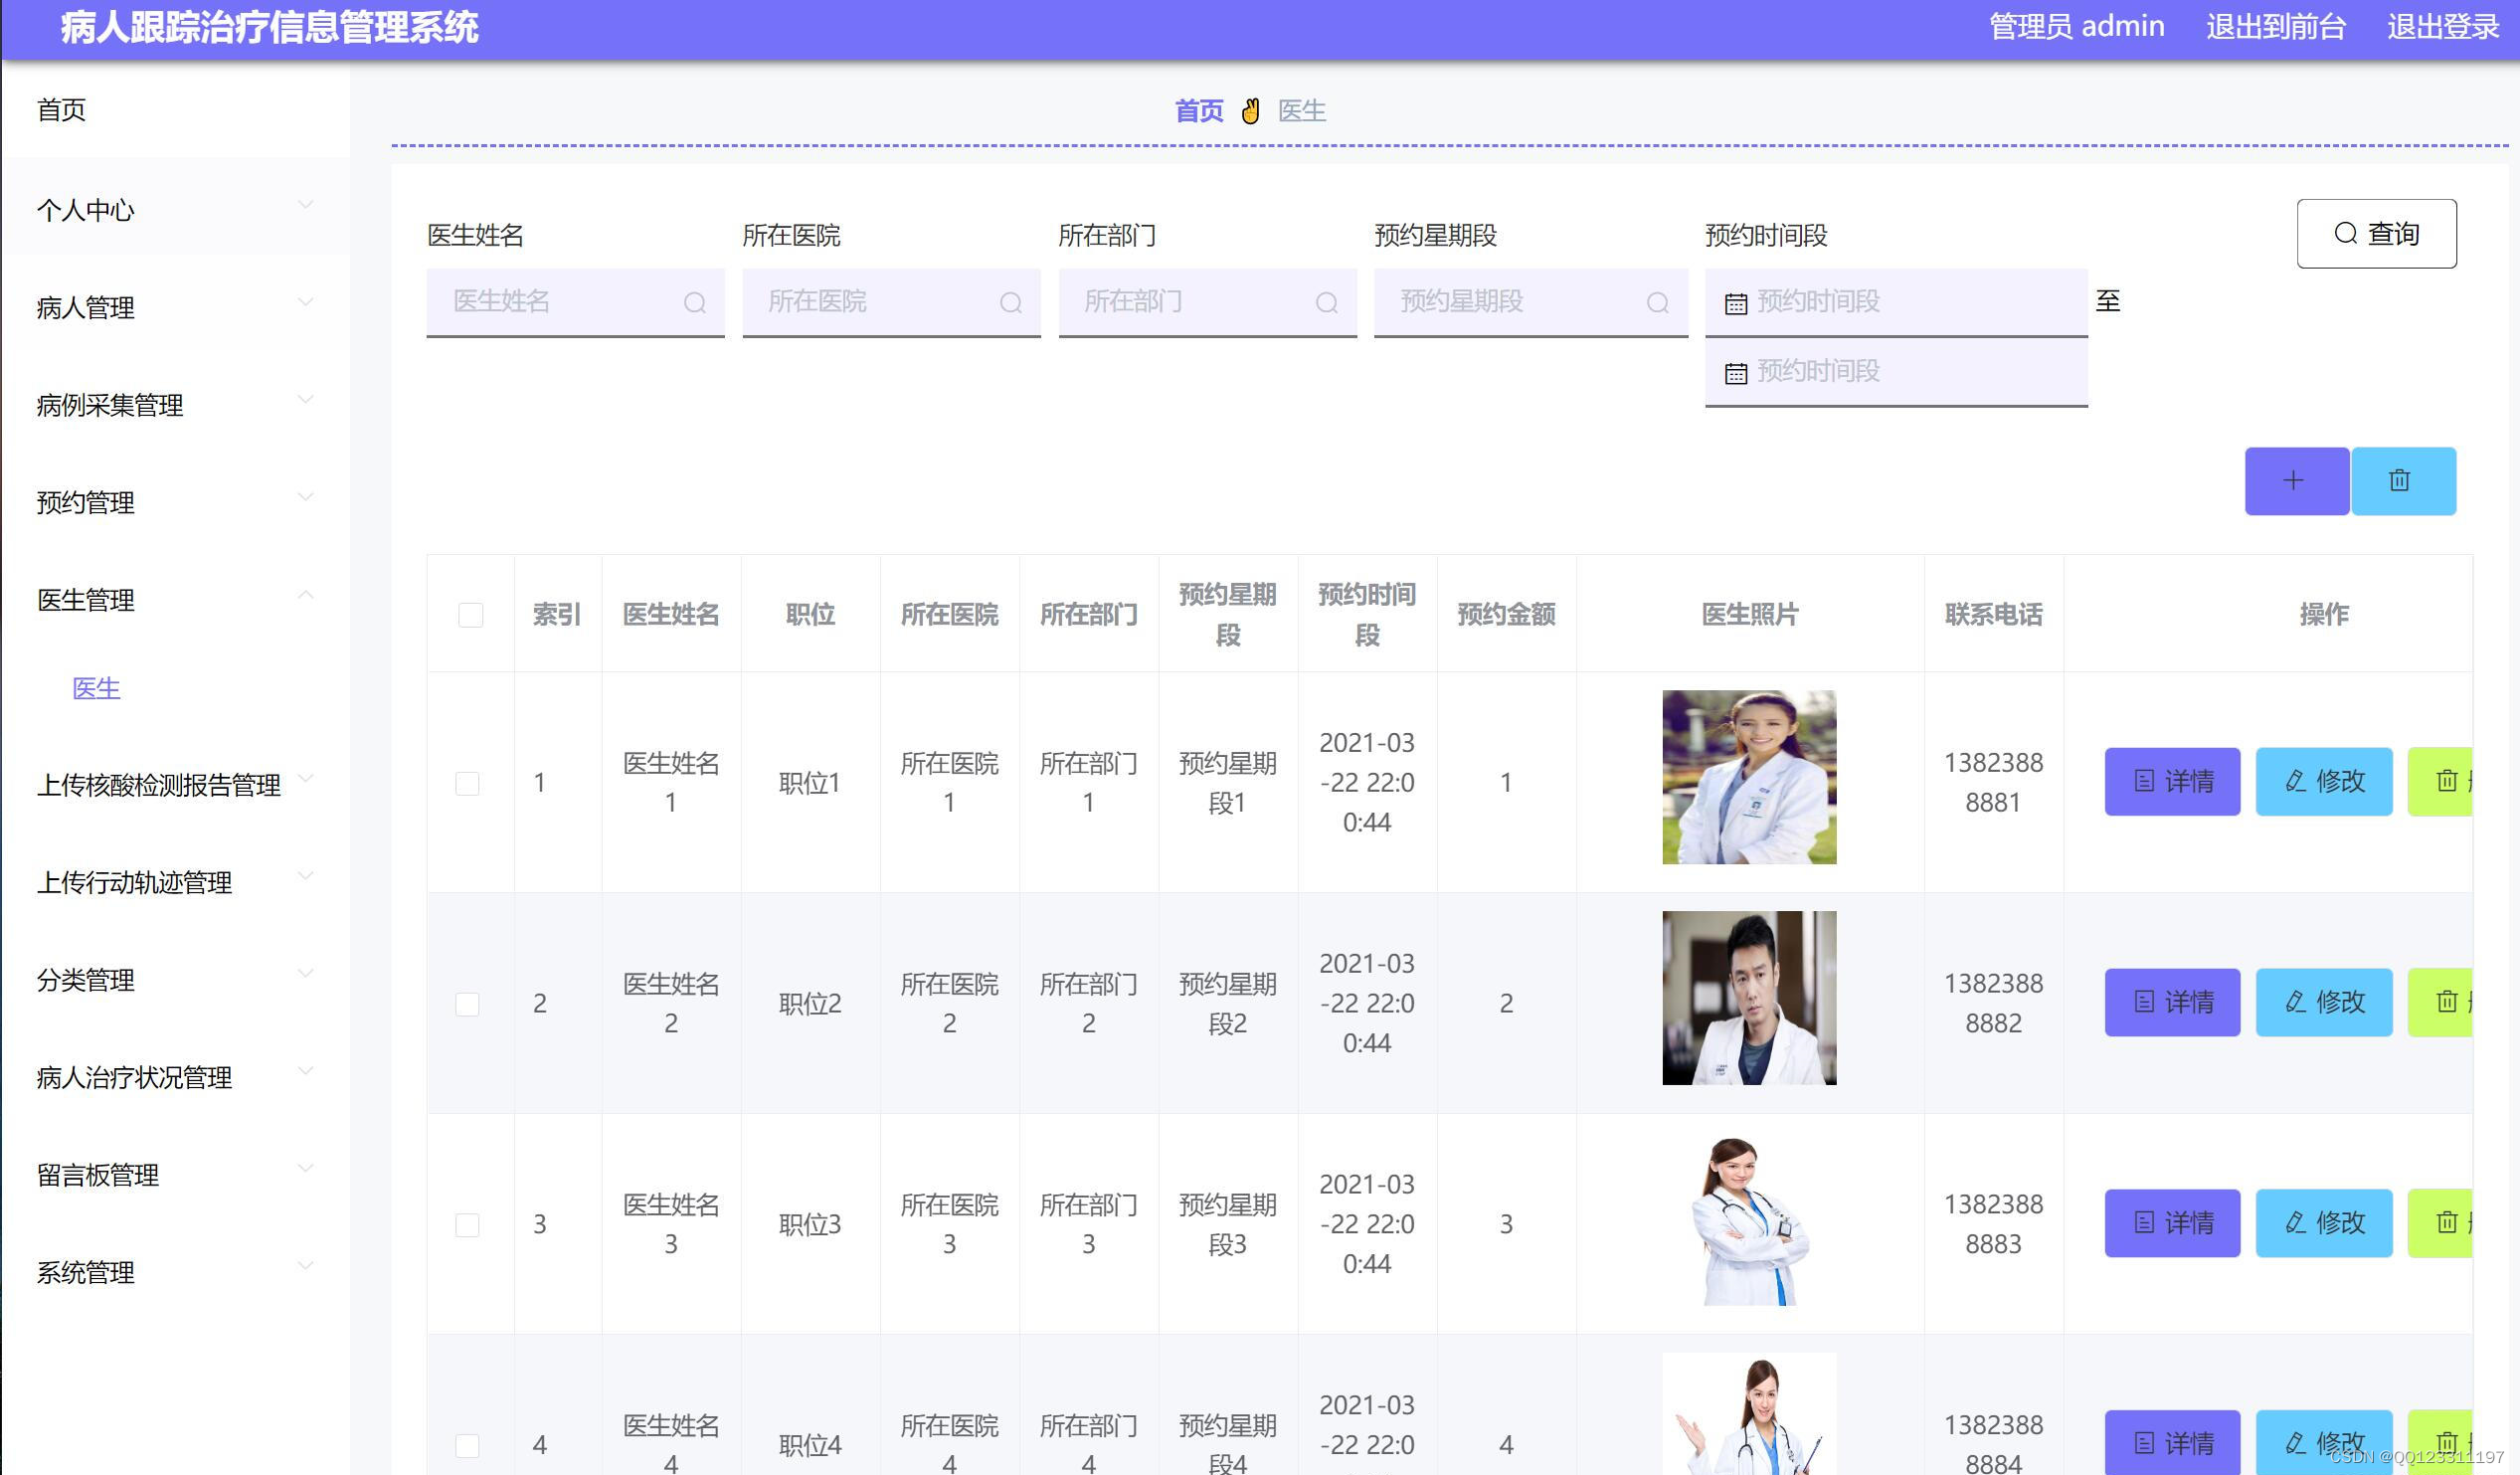
Task: Click search icon in 所在医院 field
Action: [x=1010, y=303]
